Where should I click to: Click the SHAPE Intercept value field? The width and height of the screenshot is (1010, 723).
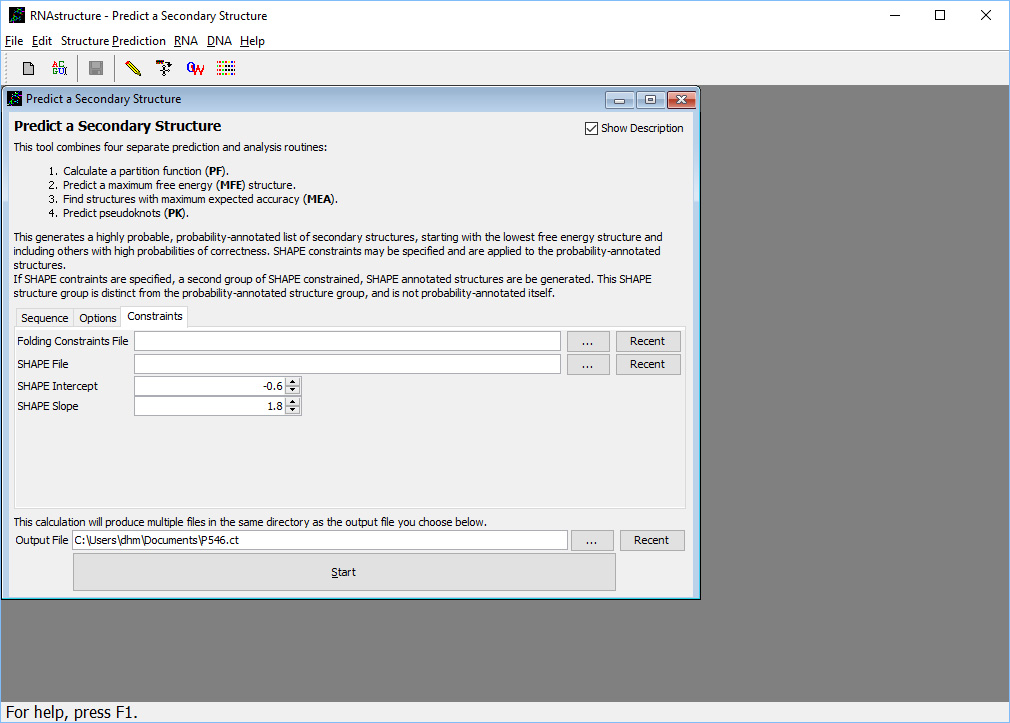point(210,386)
